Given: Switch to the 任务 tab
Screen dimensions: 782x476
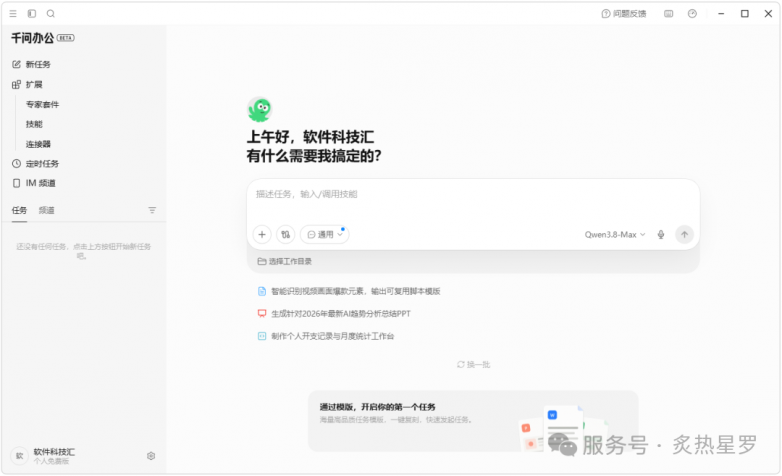Looking at the screenshot, I should tap(19, 210).
